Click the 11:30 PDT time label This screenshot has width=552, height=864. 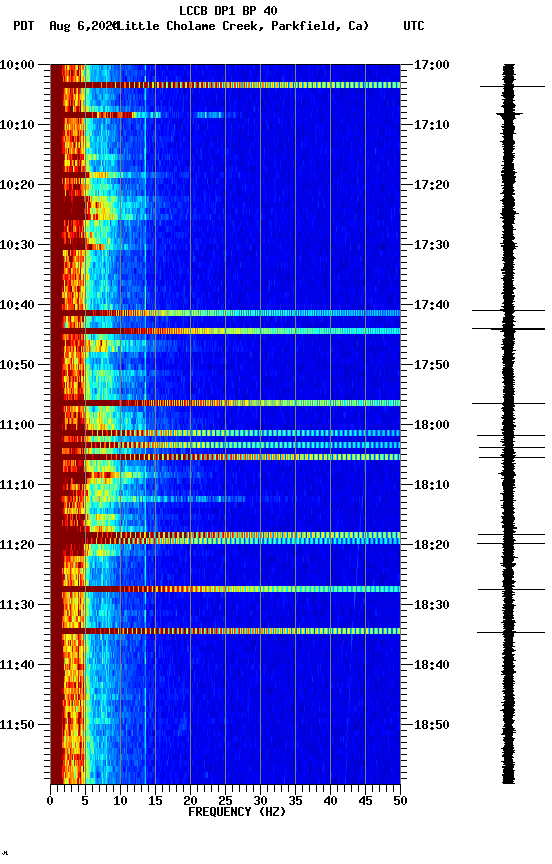(x=17, y=606)
